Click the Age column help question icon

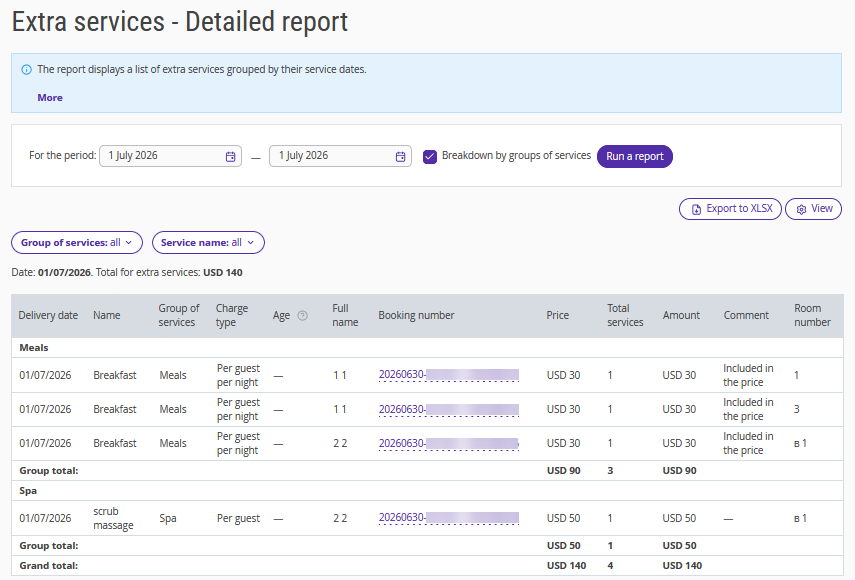[x=303, y=316]
